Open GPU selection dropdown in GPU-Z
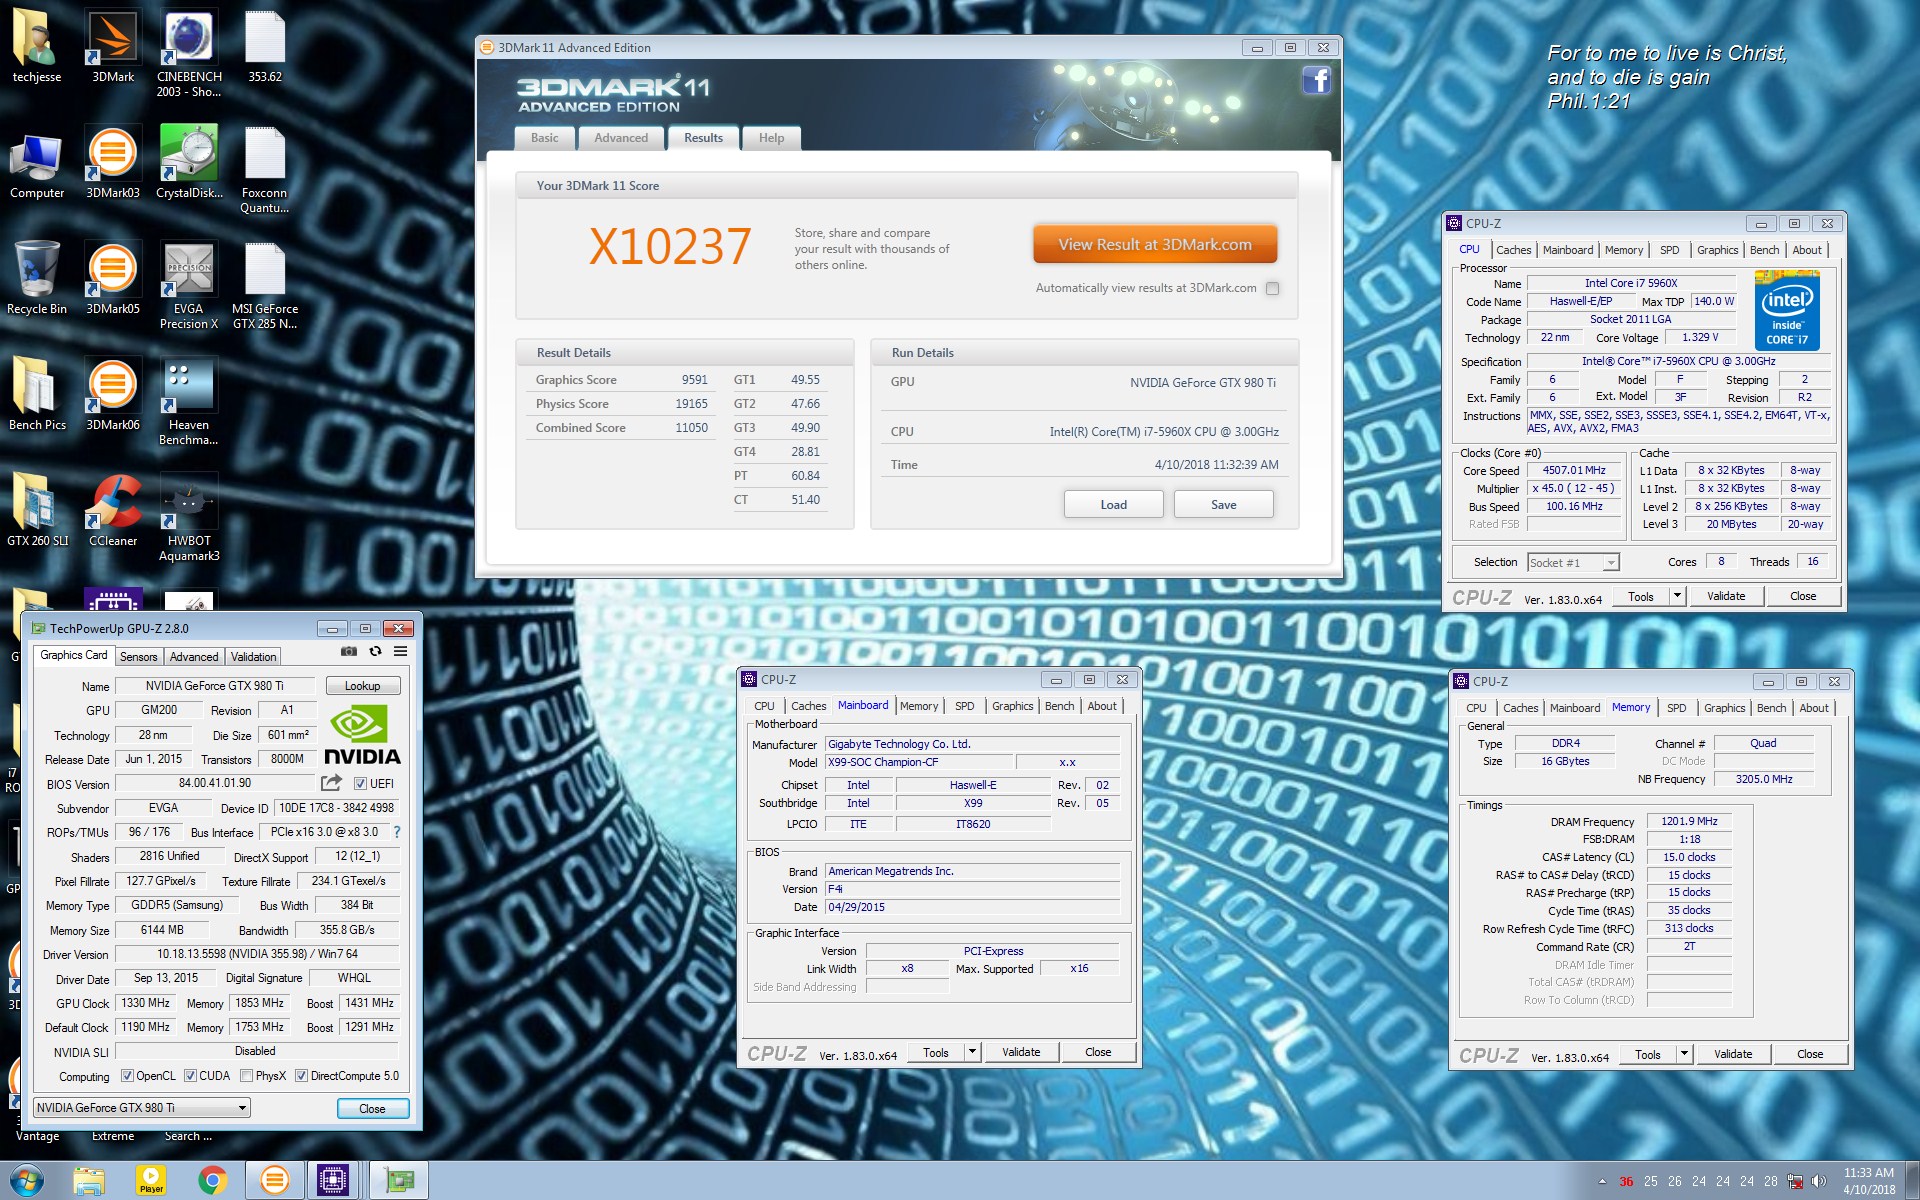Screen dimensions: 1920x1200 (141, 1108)
